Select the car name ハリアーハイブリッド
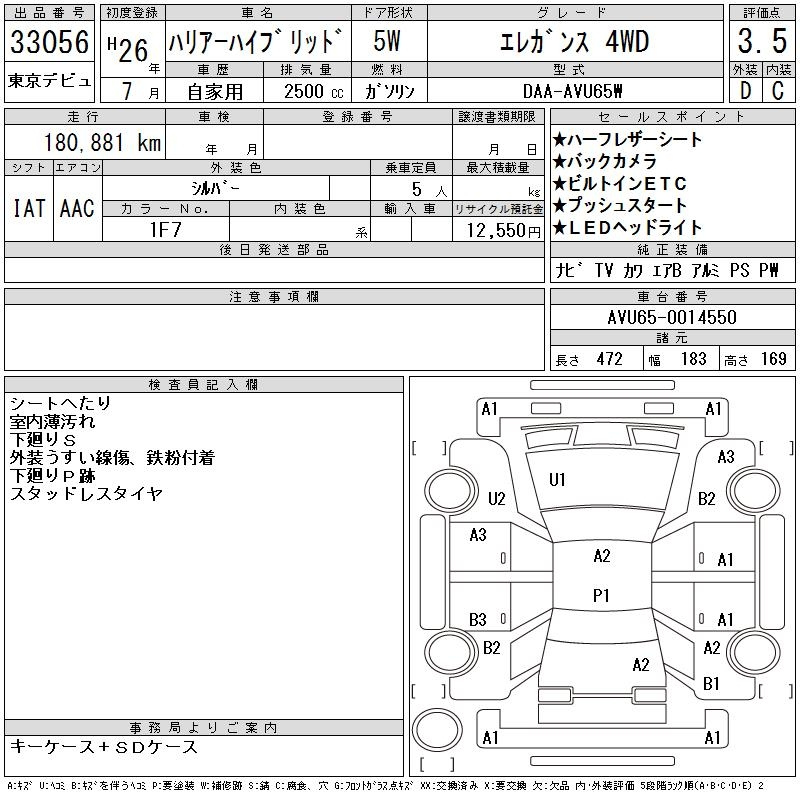This screenshot has width=800, height=800. pos(255,41)
